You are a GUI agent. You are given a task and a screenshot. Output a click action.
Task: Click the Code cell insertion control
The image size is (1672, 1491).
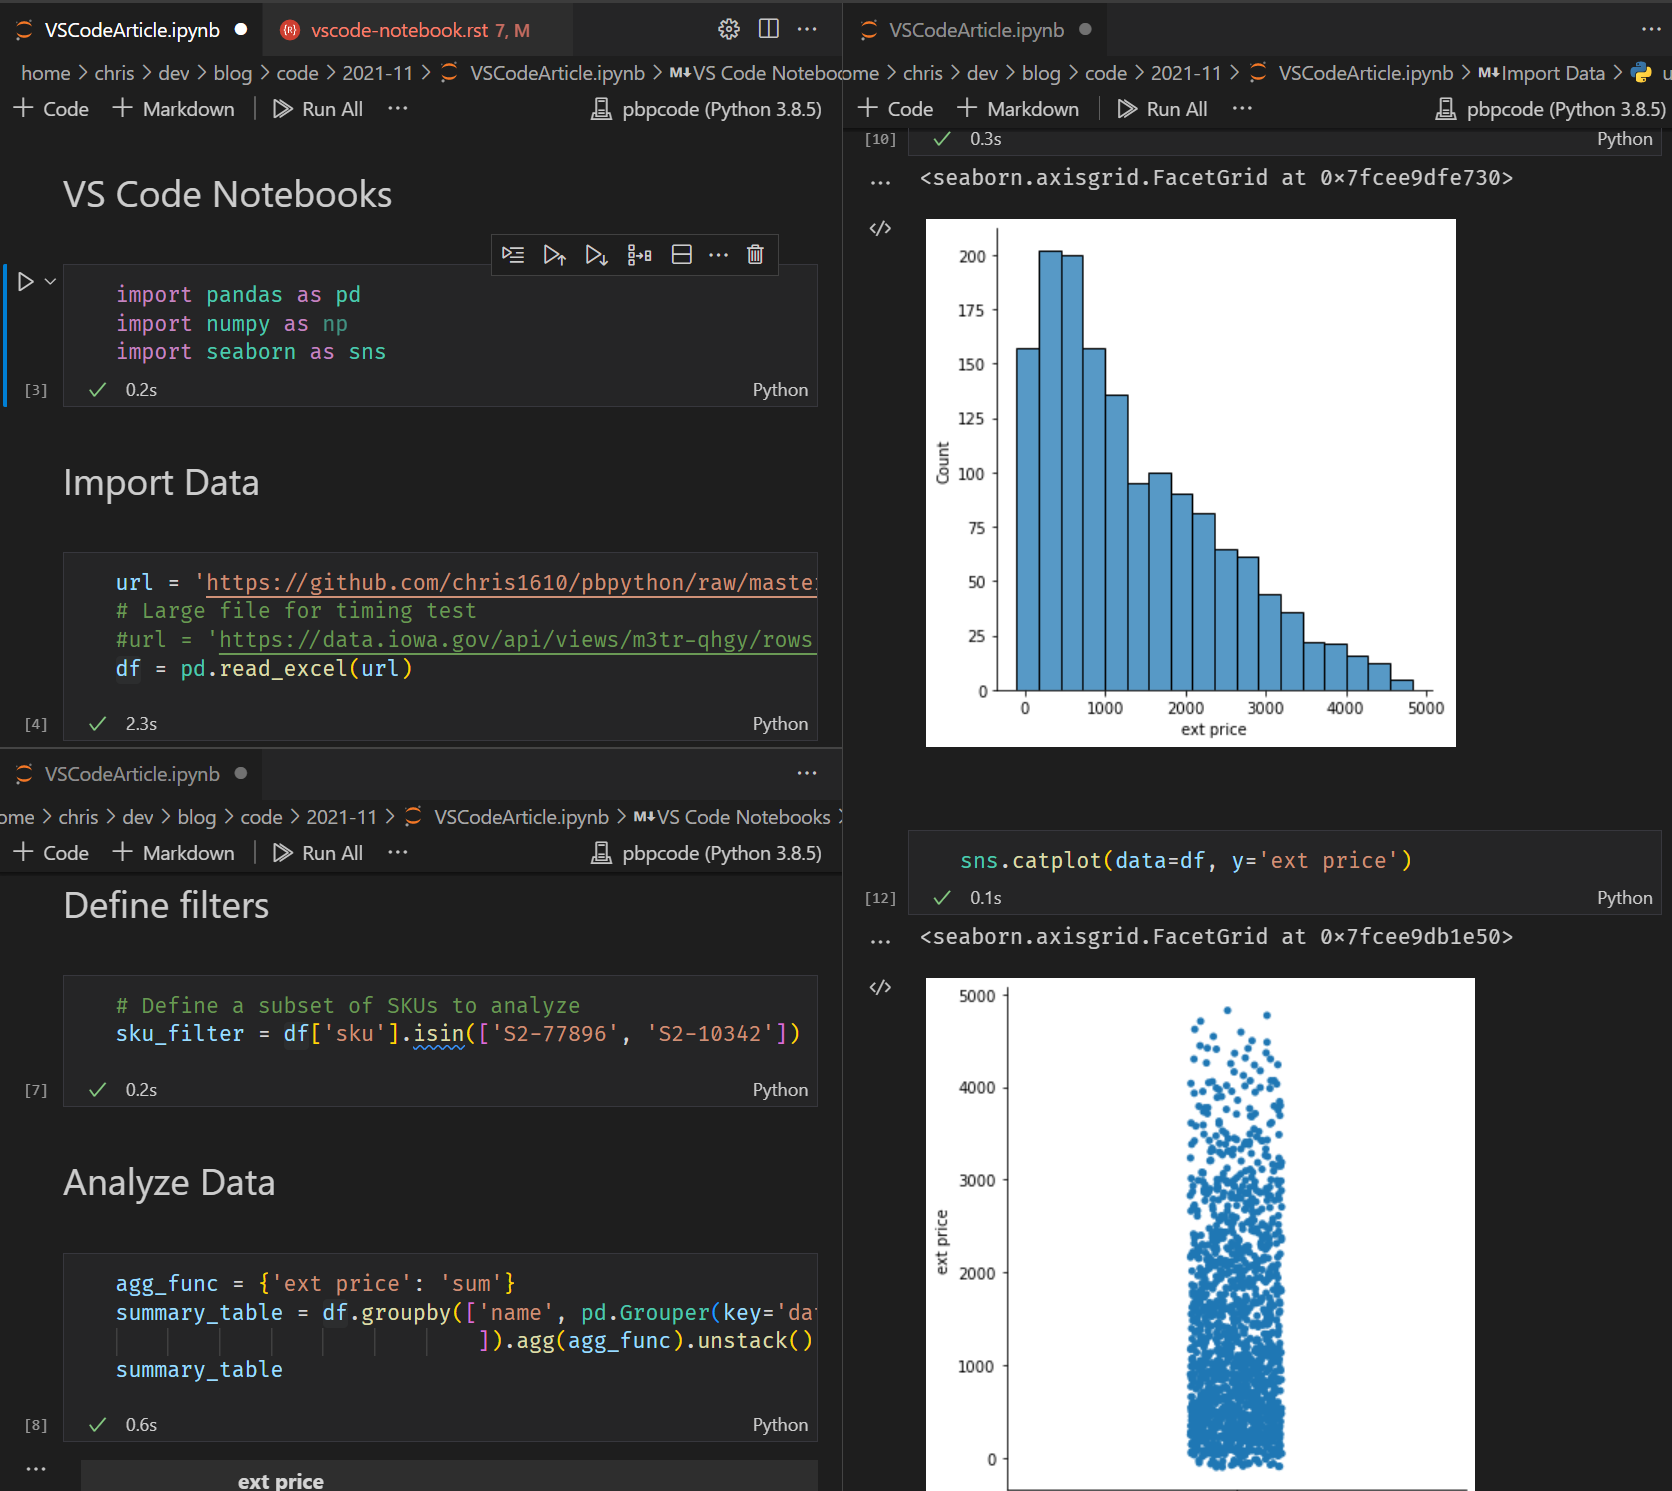coord(50,108)
